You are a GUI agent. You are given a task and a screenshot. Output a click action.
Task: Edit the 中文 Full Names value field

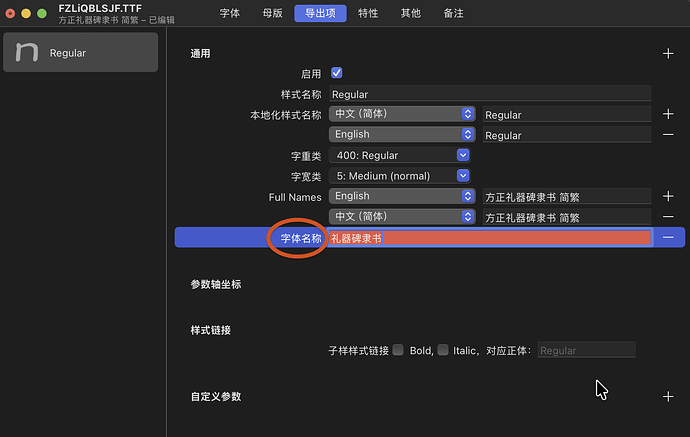pyautogui.click(x=567, y=217)
